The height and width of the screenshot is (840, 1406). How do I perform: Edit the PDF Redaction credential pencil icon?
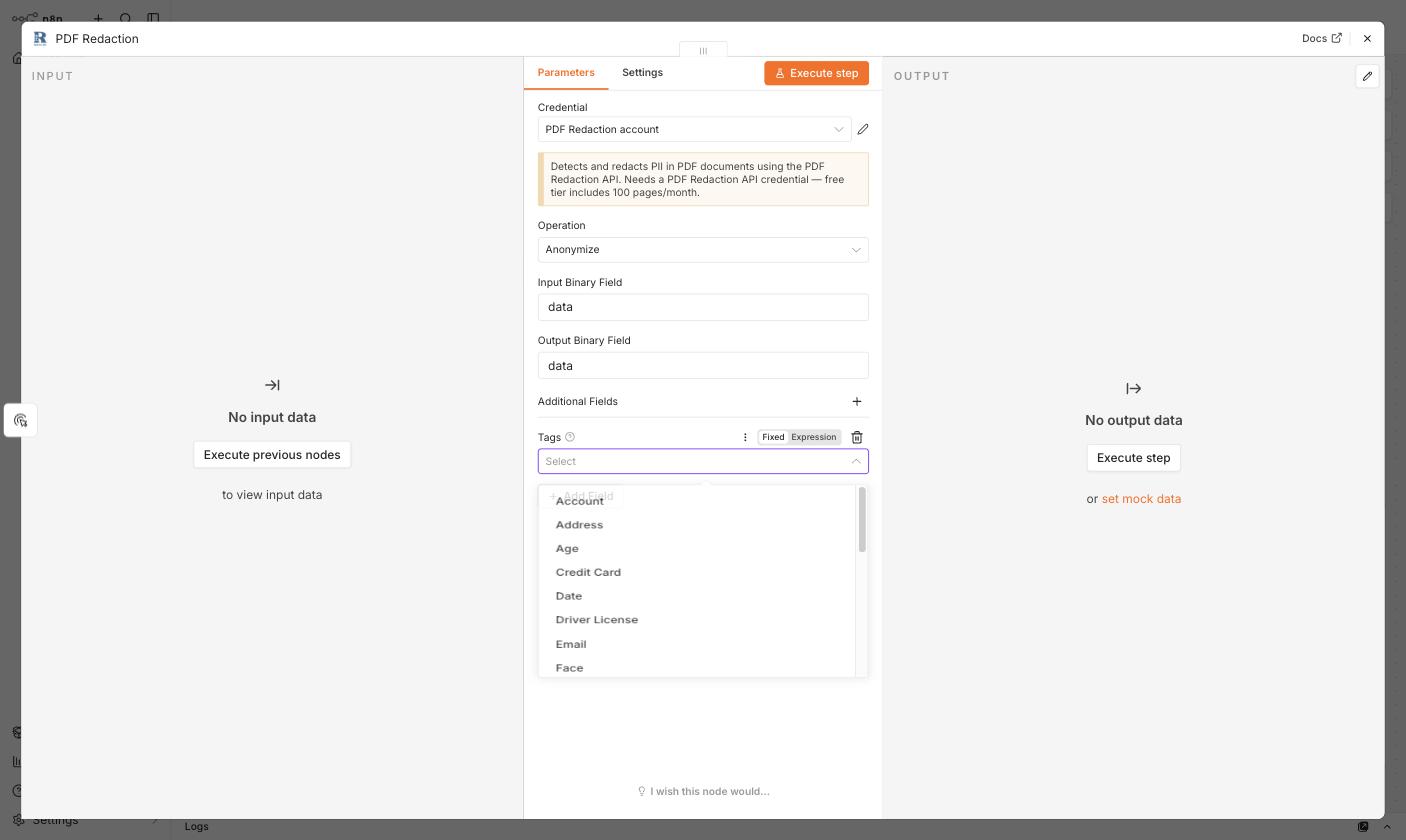863,129
